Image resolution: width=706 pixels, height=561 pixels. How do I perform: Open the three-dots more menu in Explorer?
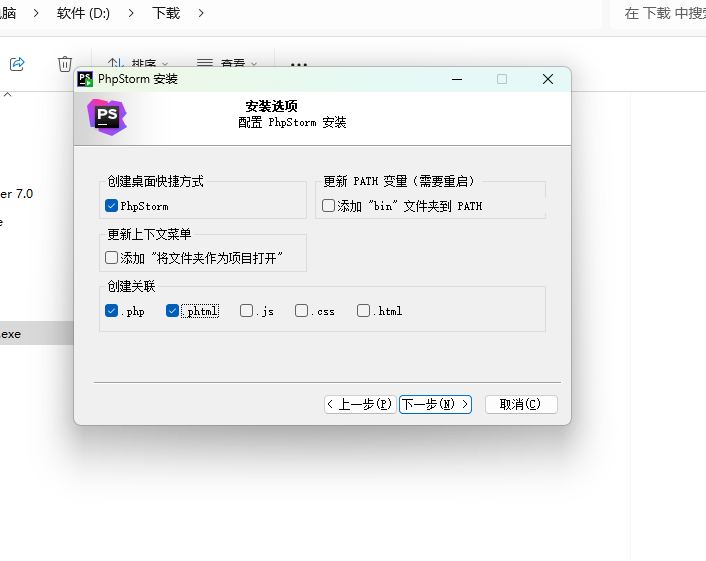[299, 64]
